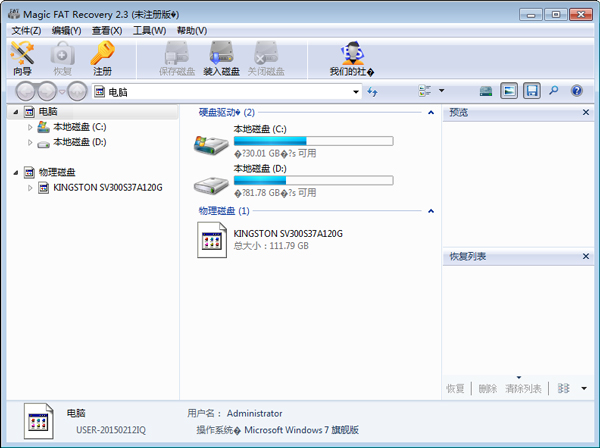Expand 本地磁盘 (D:) in the tree
Image resolution: width=600 pixels, height=448 pixels.
tap(30, 142)
